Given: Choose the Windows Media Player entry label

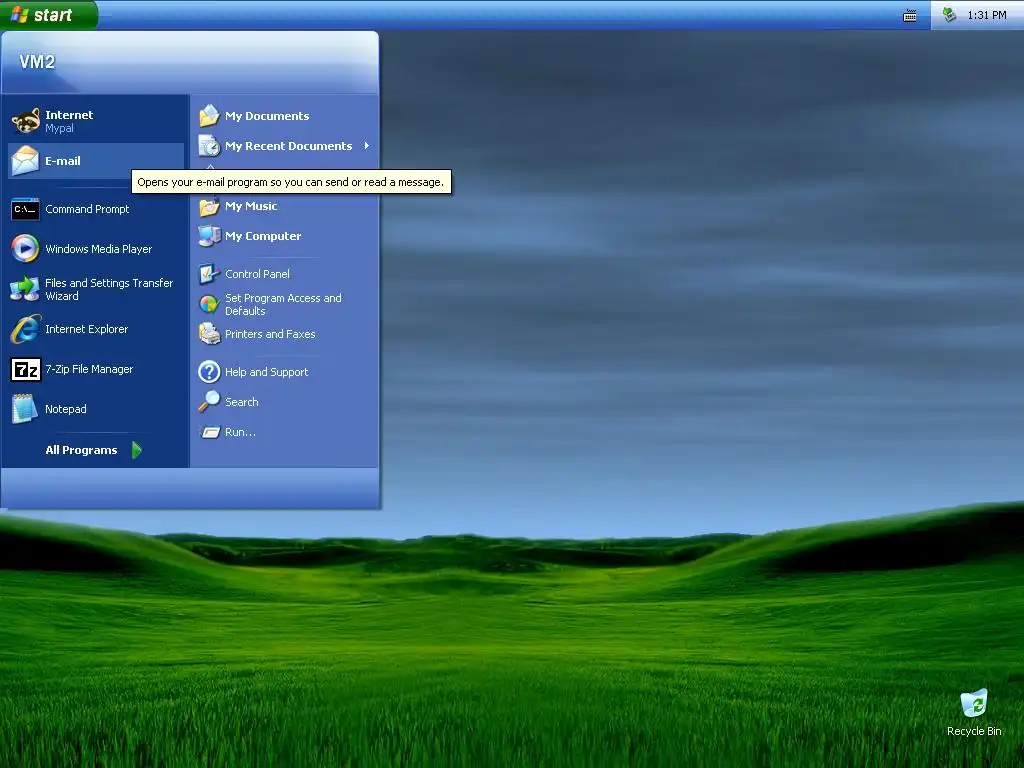Looking at the screenshot, I should (x=99, y=249).
